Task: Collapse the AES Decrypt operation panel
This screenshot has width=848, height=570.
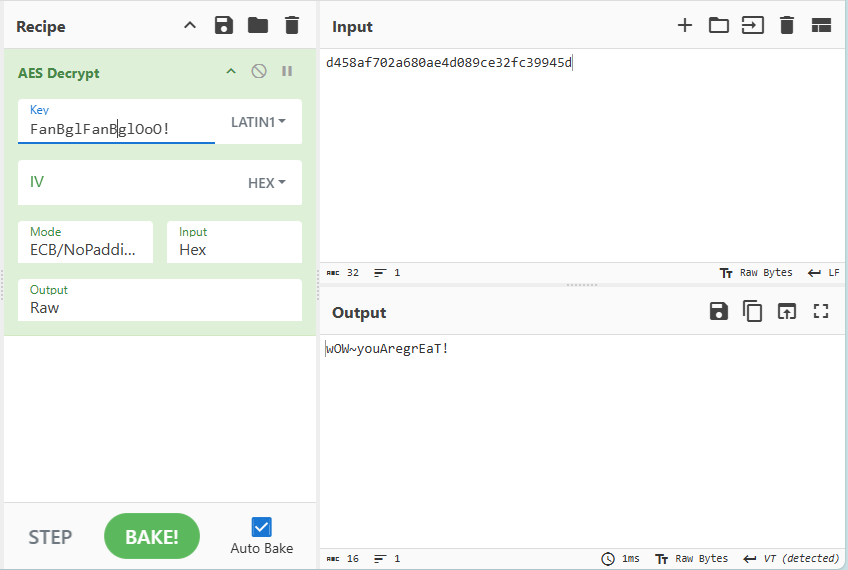Action: tap(231, 71)
